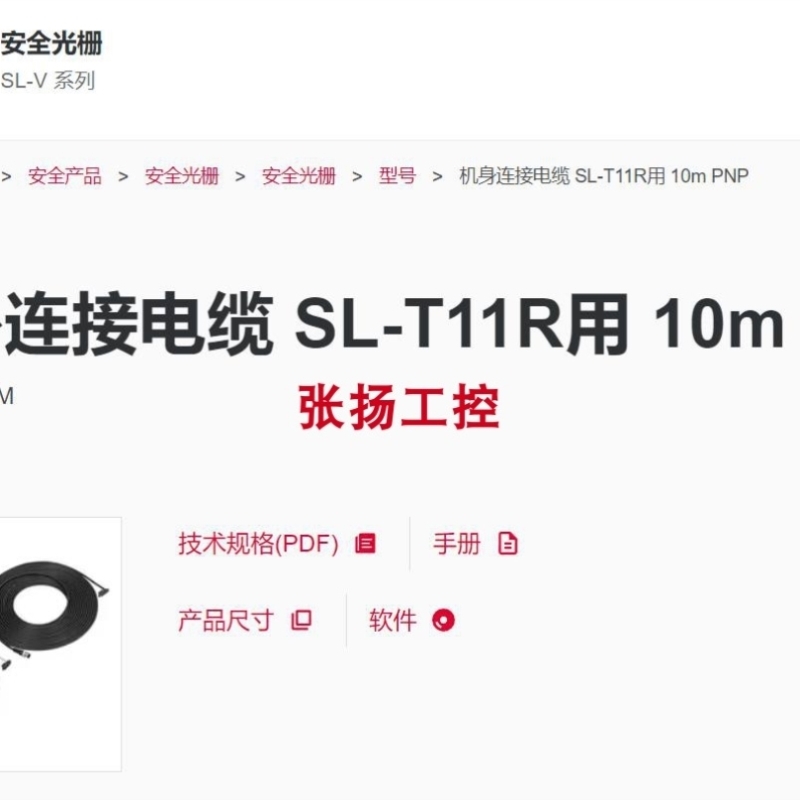Click the arrow separator before 安全产品
Image resolution: width=800 pixels, height=800 pixels.
tap(6, 177)
